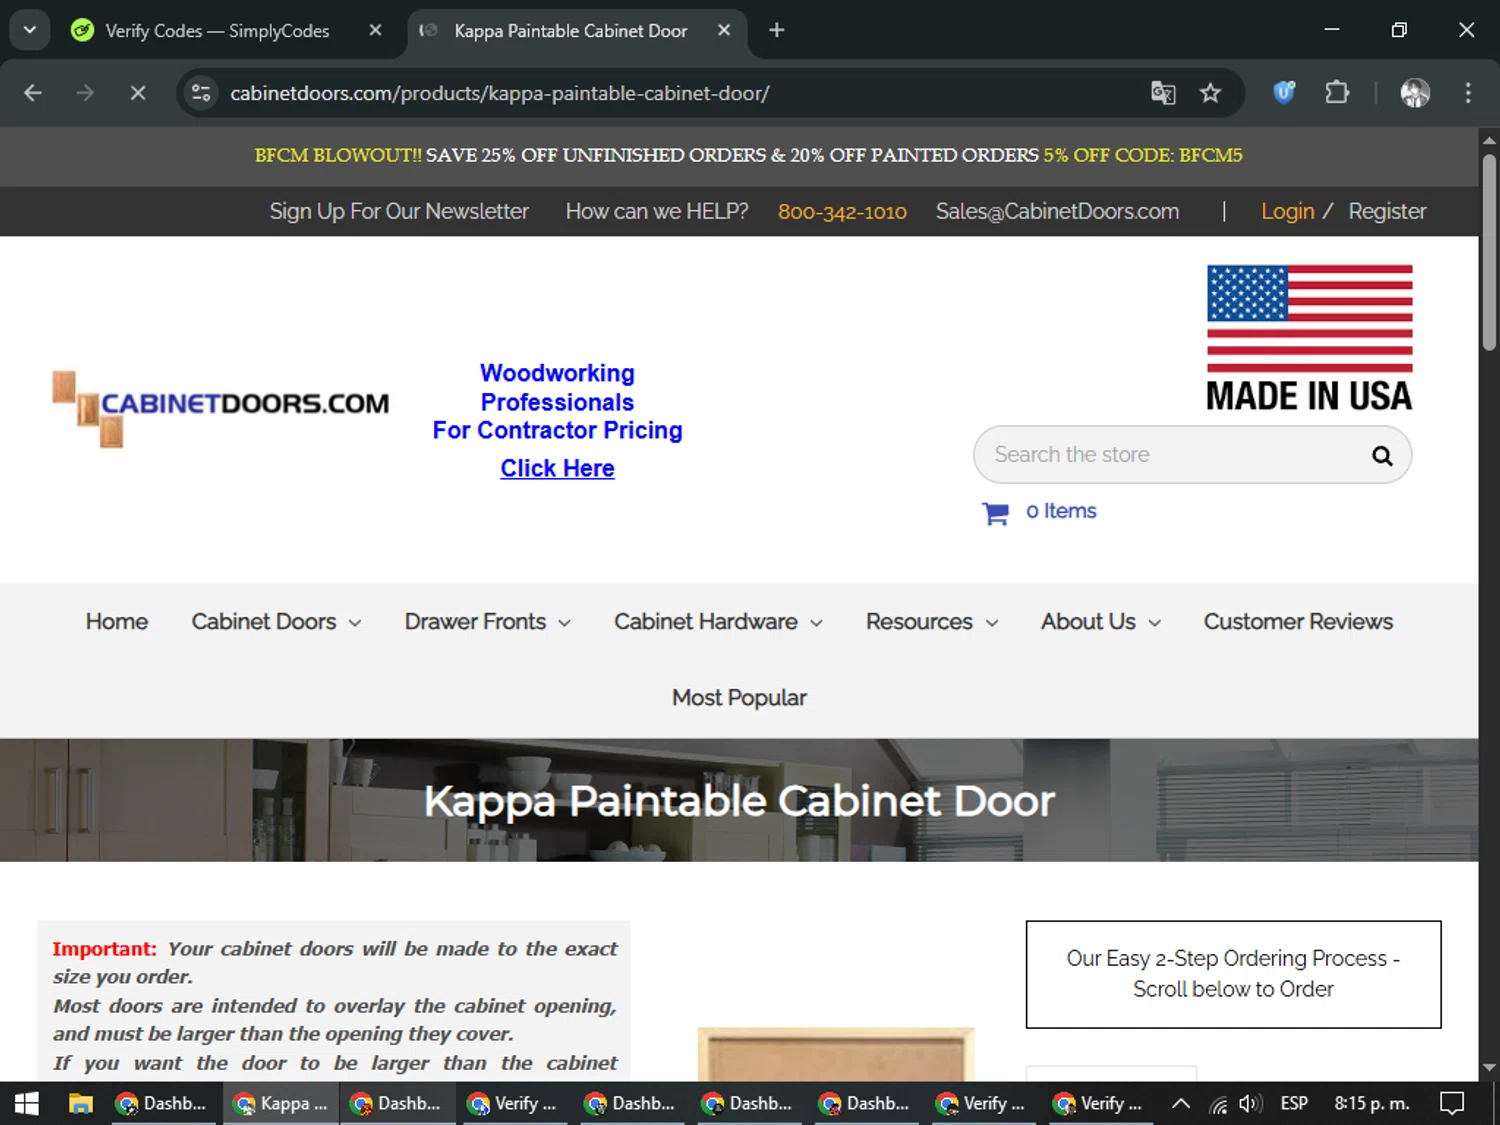Open the volume speaker tray icon
The width and height of the screenshot is (1500, 1125).
click(x=1250, y=1104)
